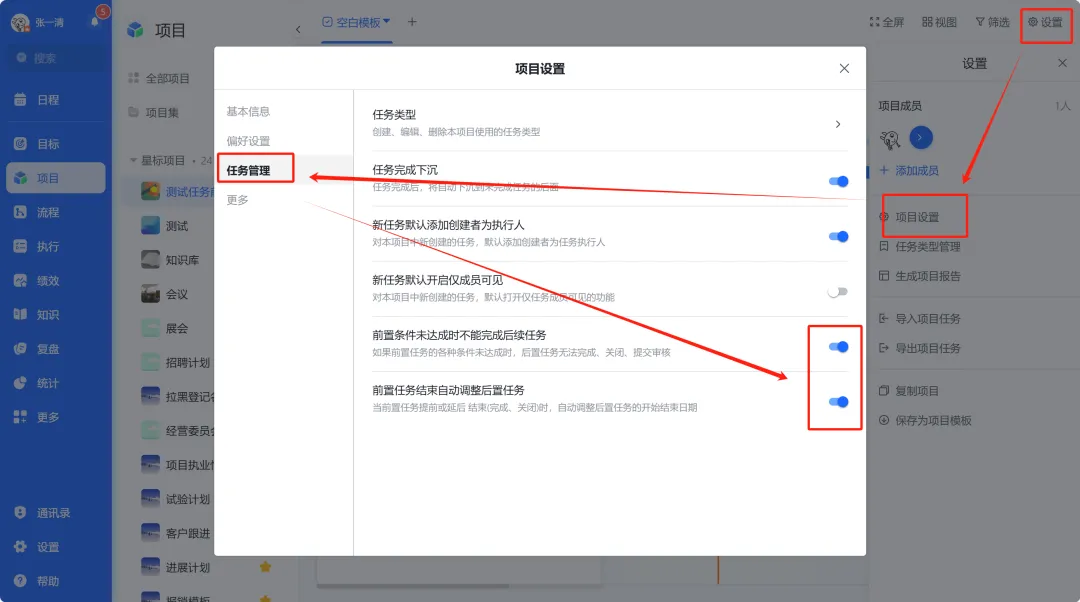
Task: Open 任务类型管理 in settings panel
Action: coord(920,247)
